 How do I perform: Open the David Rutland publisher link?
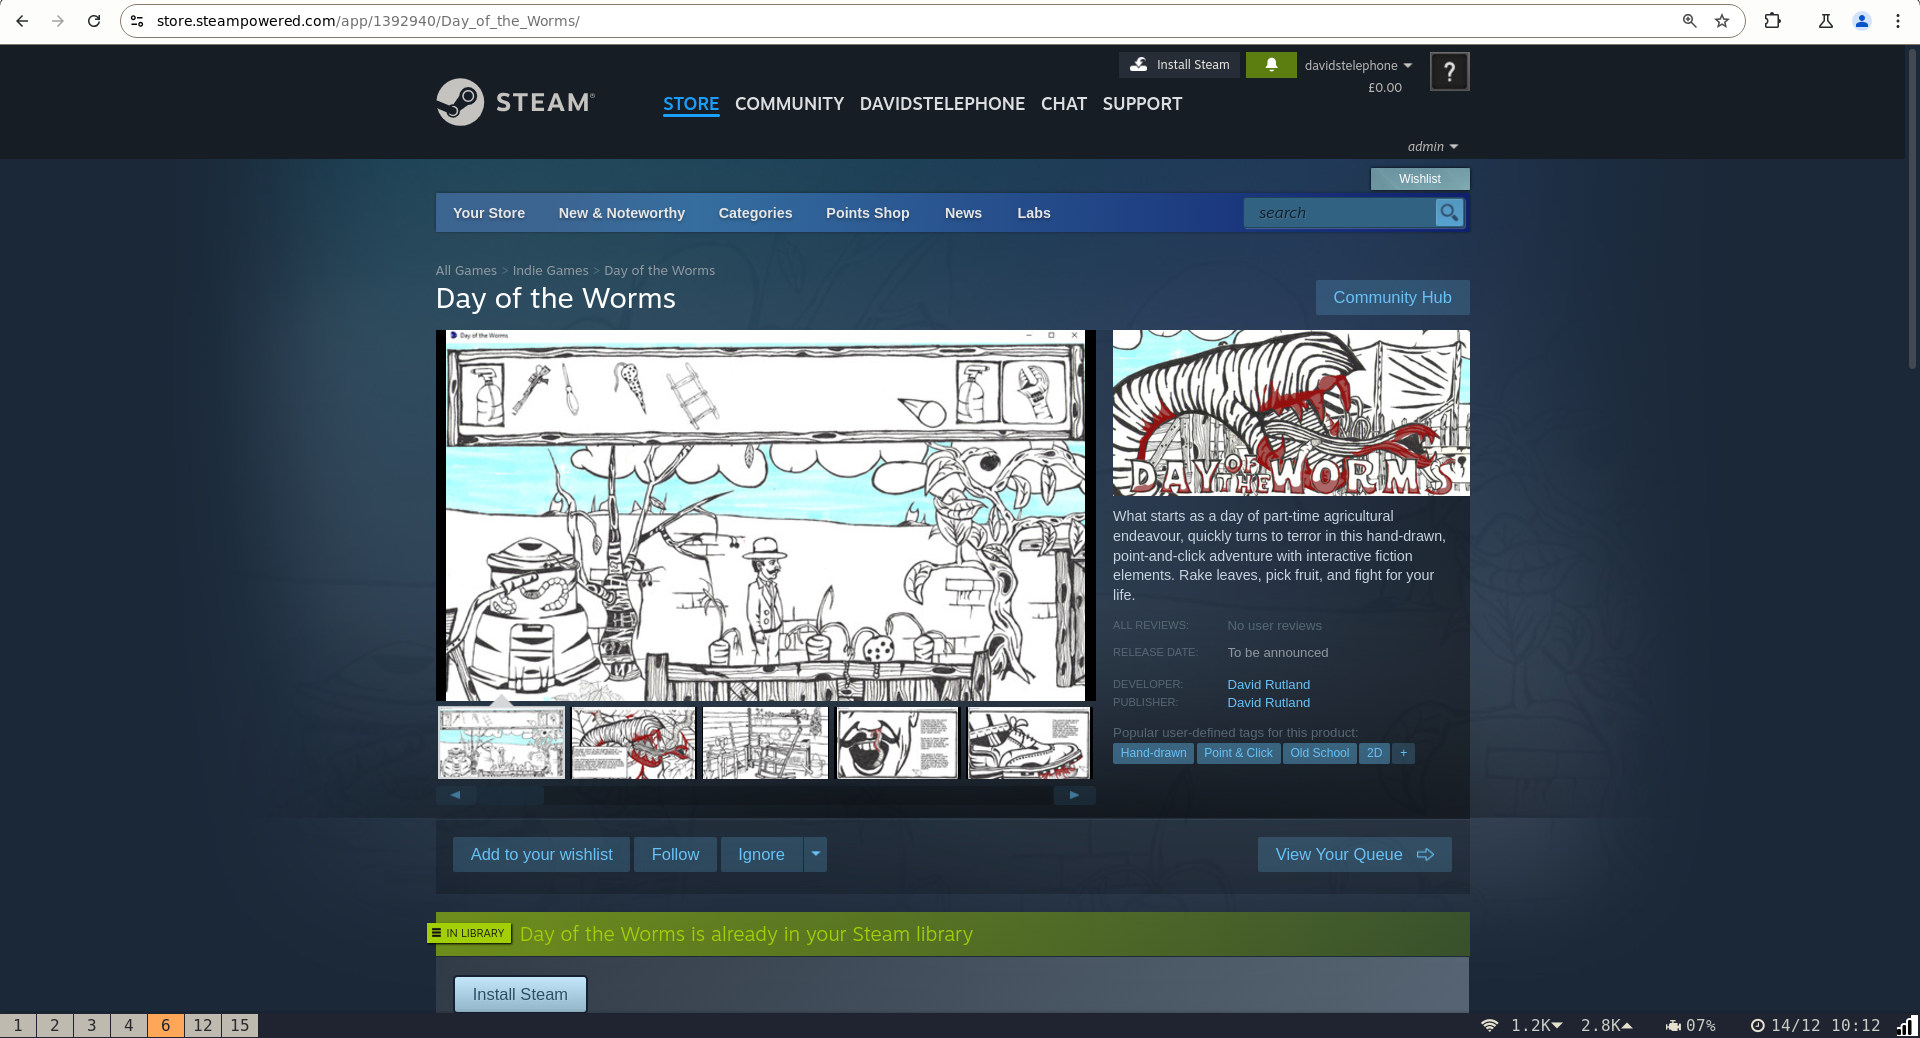(1268, 703)
